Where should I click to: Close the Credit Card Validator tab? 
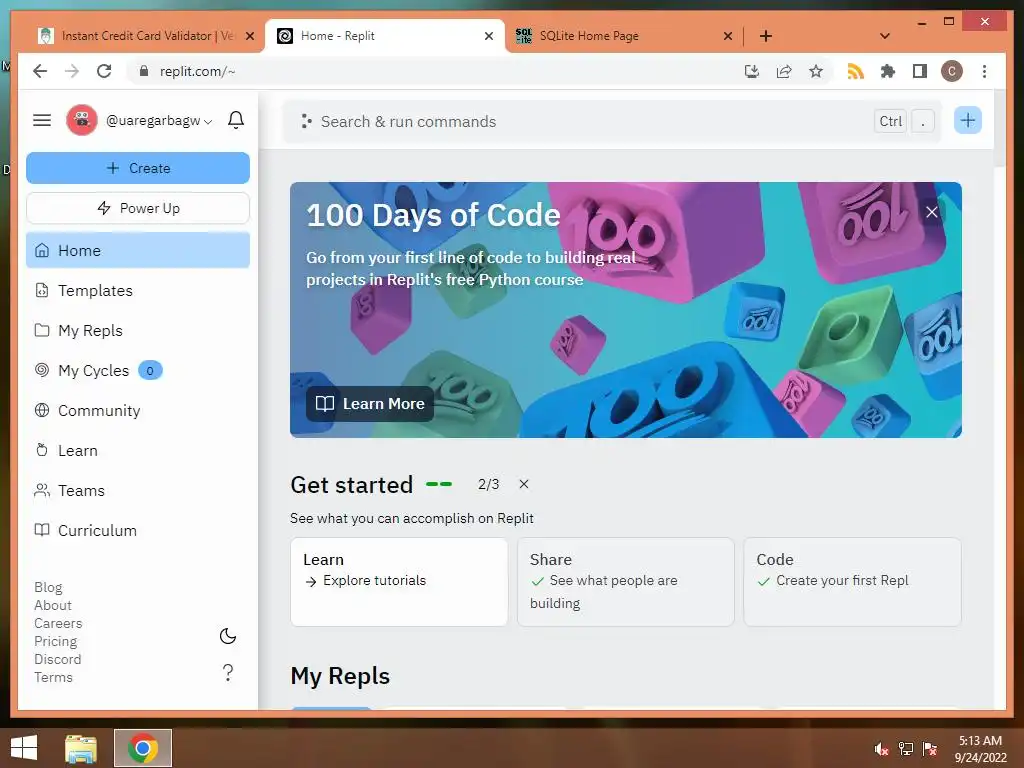tap(249, 36)
